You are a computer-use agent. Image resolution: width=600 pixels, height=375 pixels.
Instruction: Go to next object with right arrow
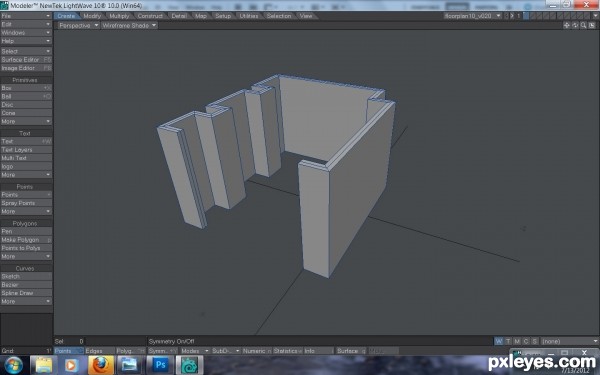512,16
